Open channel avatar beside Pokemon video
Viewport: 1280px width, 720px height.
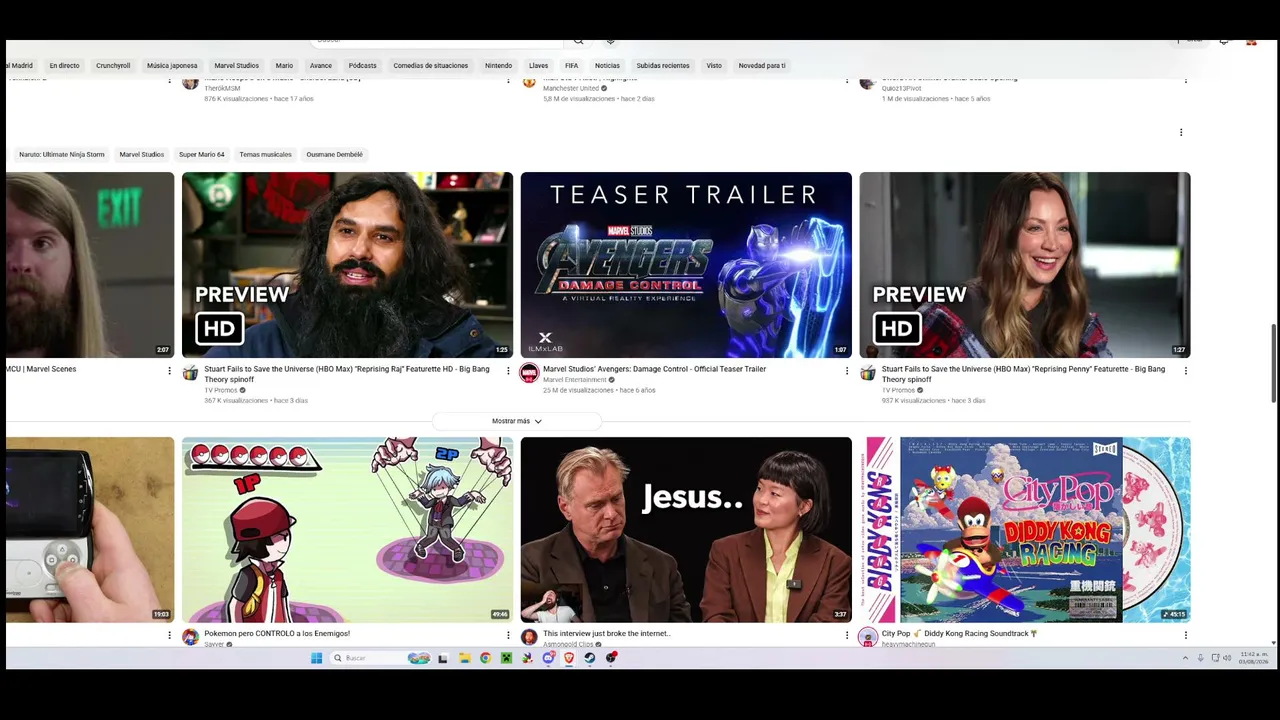[x=190, y=637]
